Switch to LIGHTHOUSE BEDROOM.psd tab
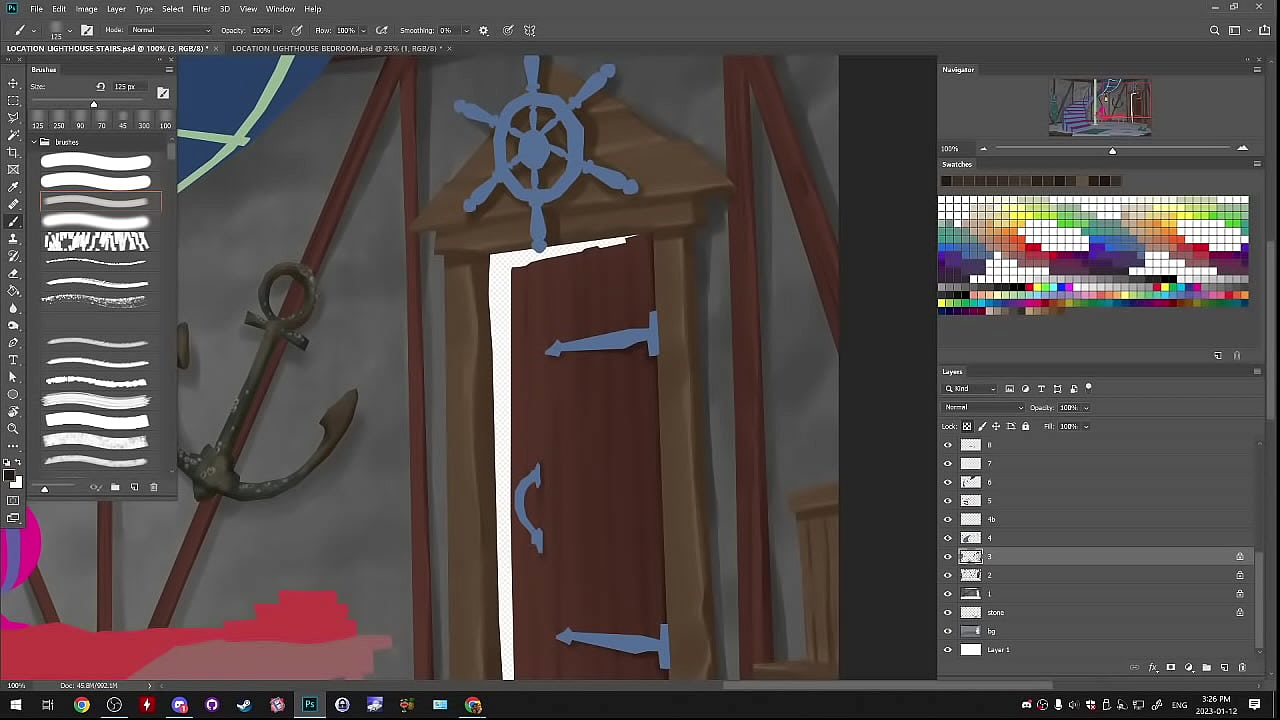The width and height of the screenshot is (1280, 720). coord(336,48)
